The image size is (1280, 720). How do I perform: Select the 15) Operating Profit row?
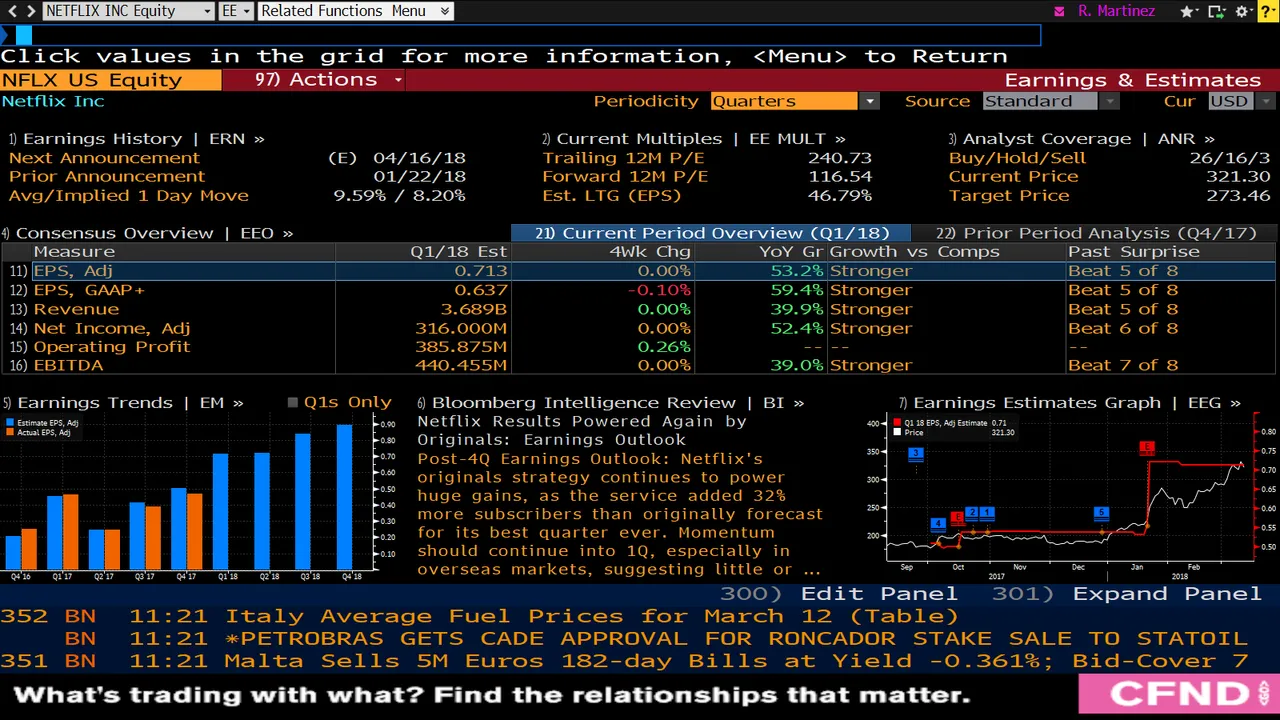click(x=638, y=347)
